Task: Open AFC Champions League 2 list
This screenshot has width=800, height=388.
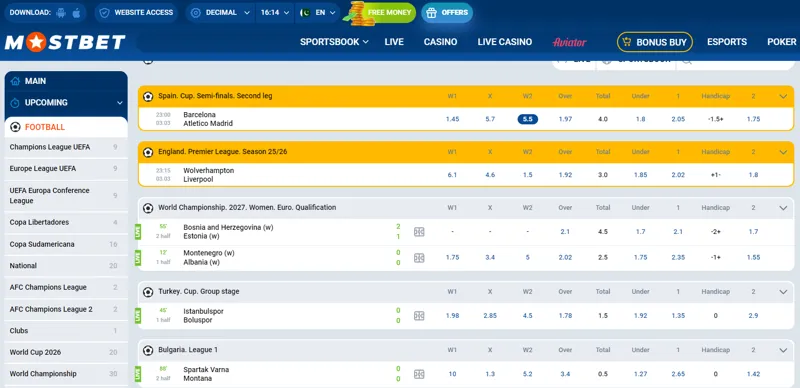Action: coord(66,309)
